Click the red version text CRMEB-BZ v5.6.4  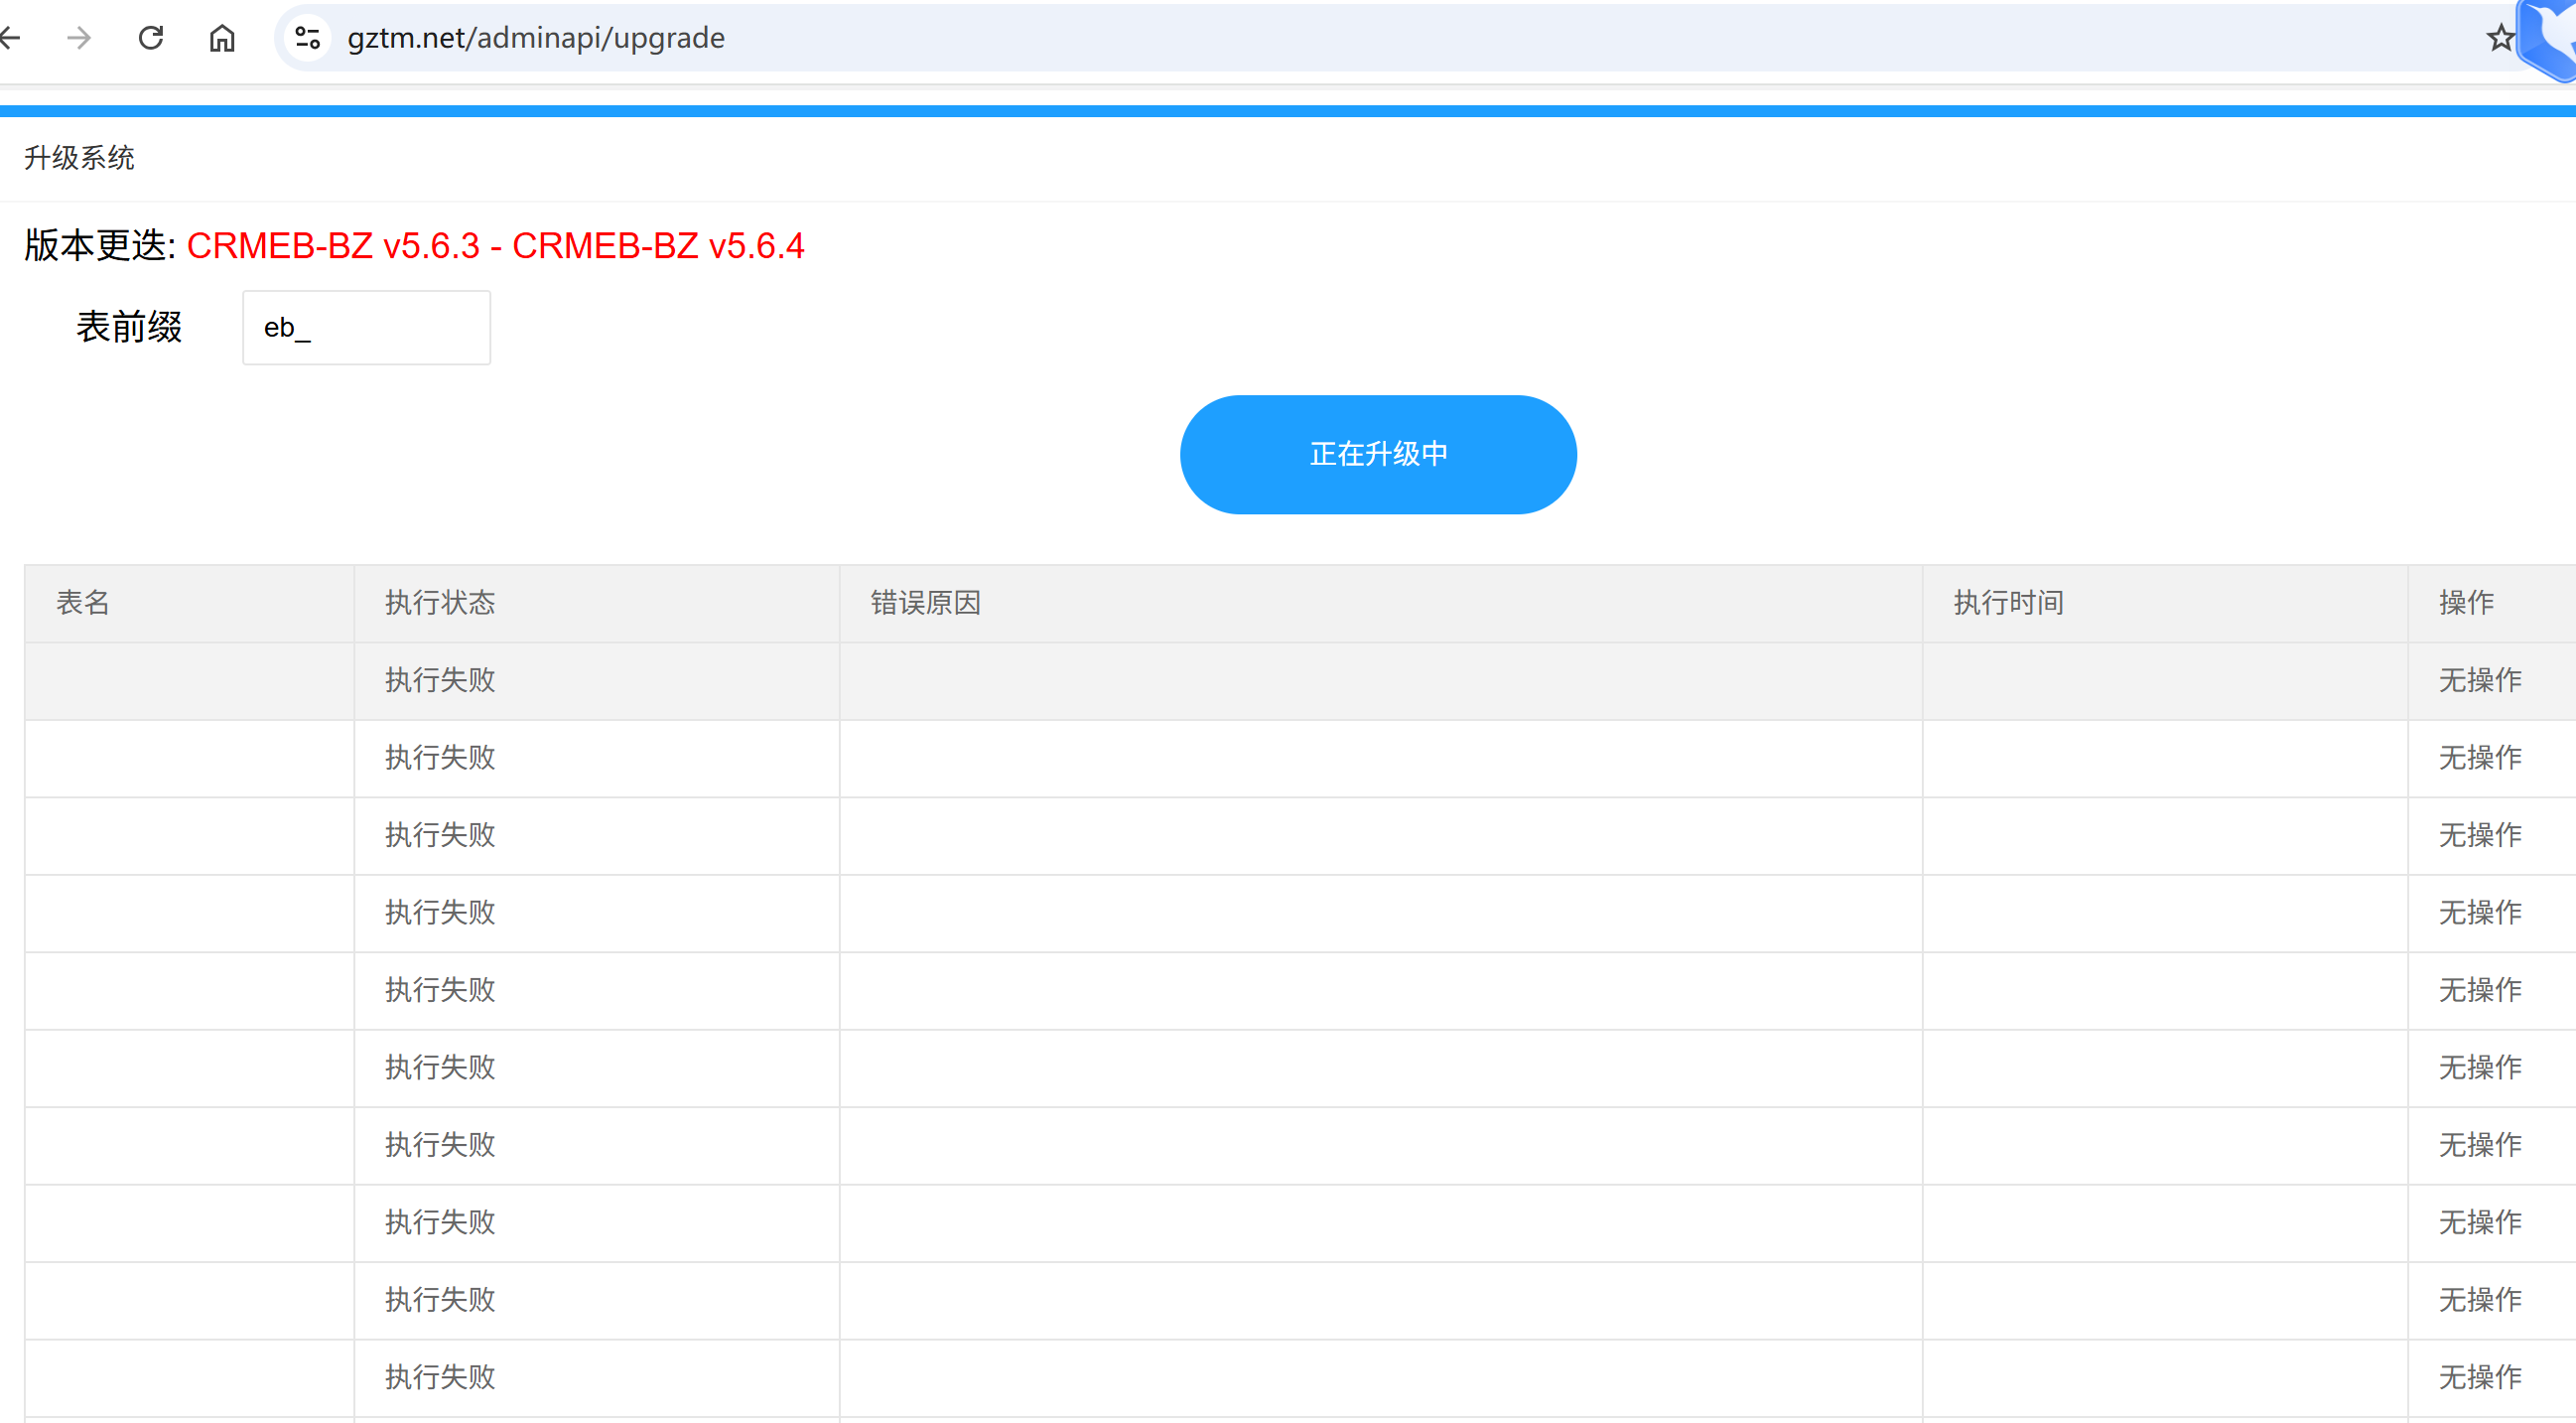[x=658, y=246]
